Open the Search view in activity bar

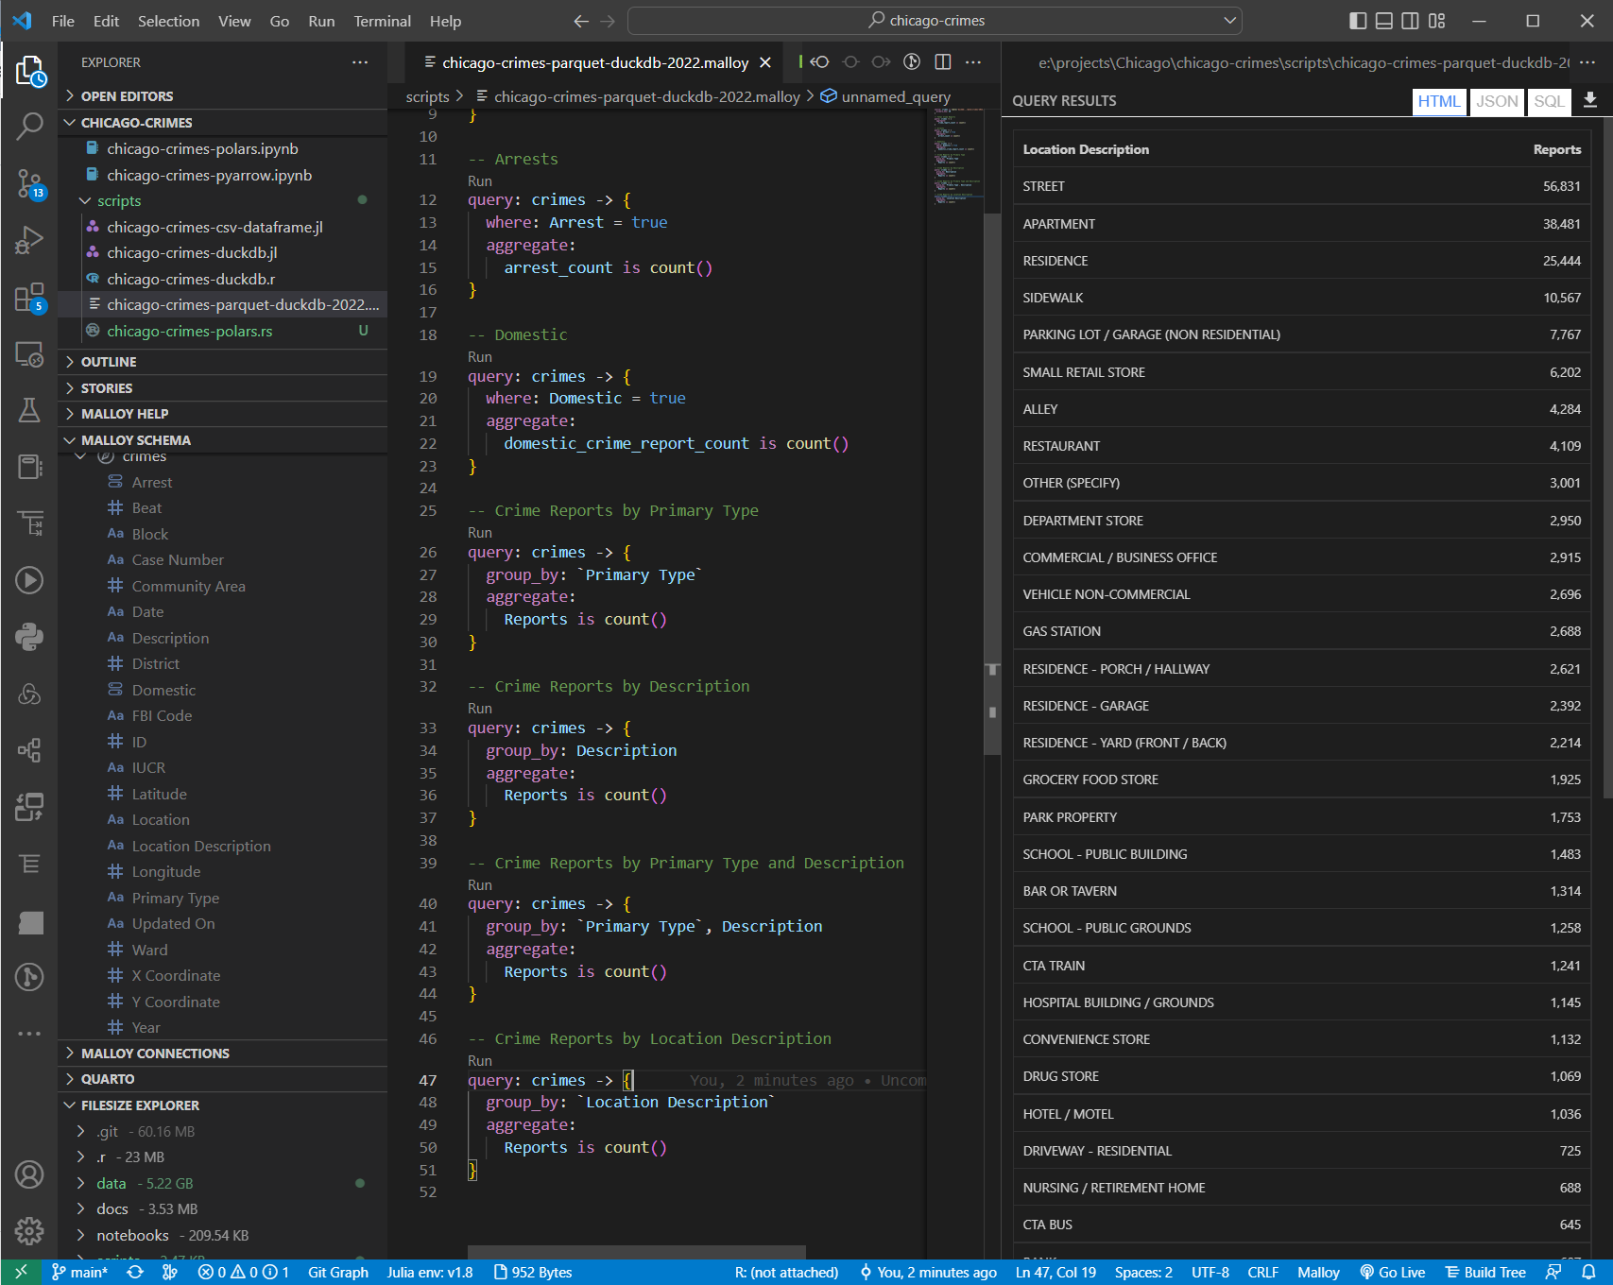tap(29, 126)
